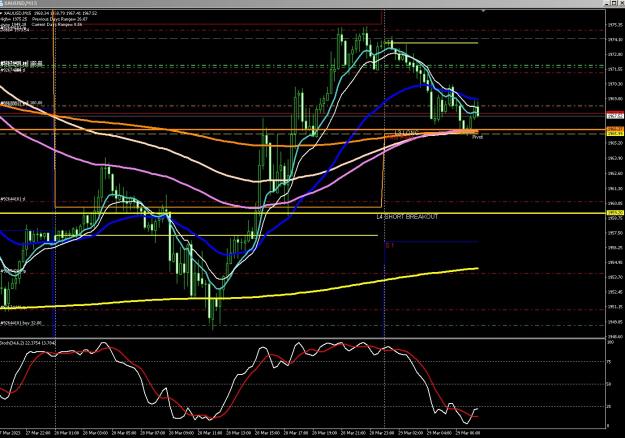Select the L3 LONG label
Viewport: 625px width, 438px height.
click(x=405, y=132)
